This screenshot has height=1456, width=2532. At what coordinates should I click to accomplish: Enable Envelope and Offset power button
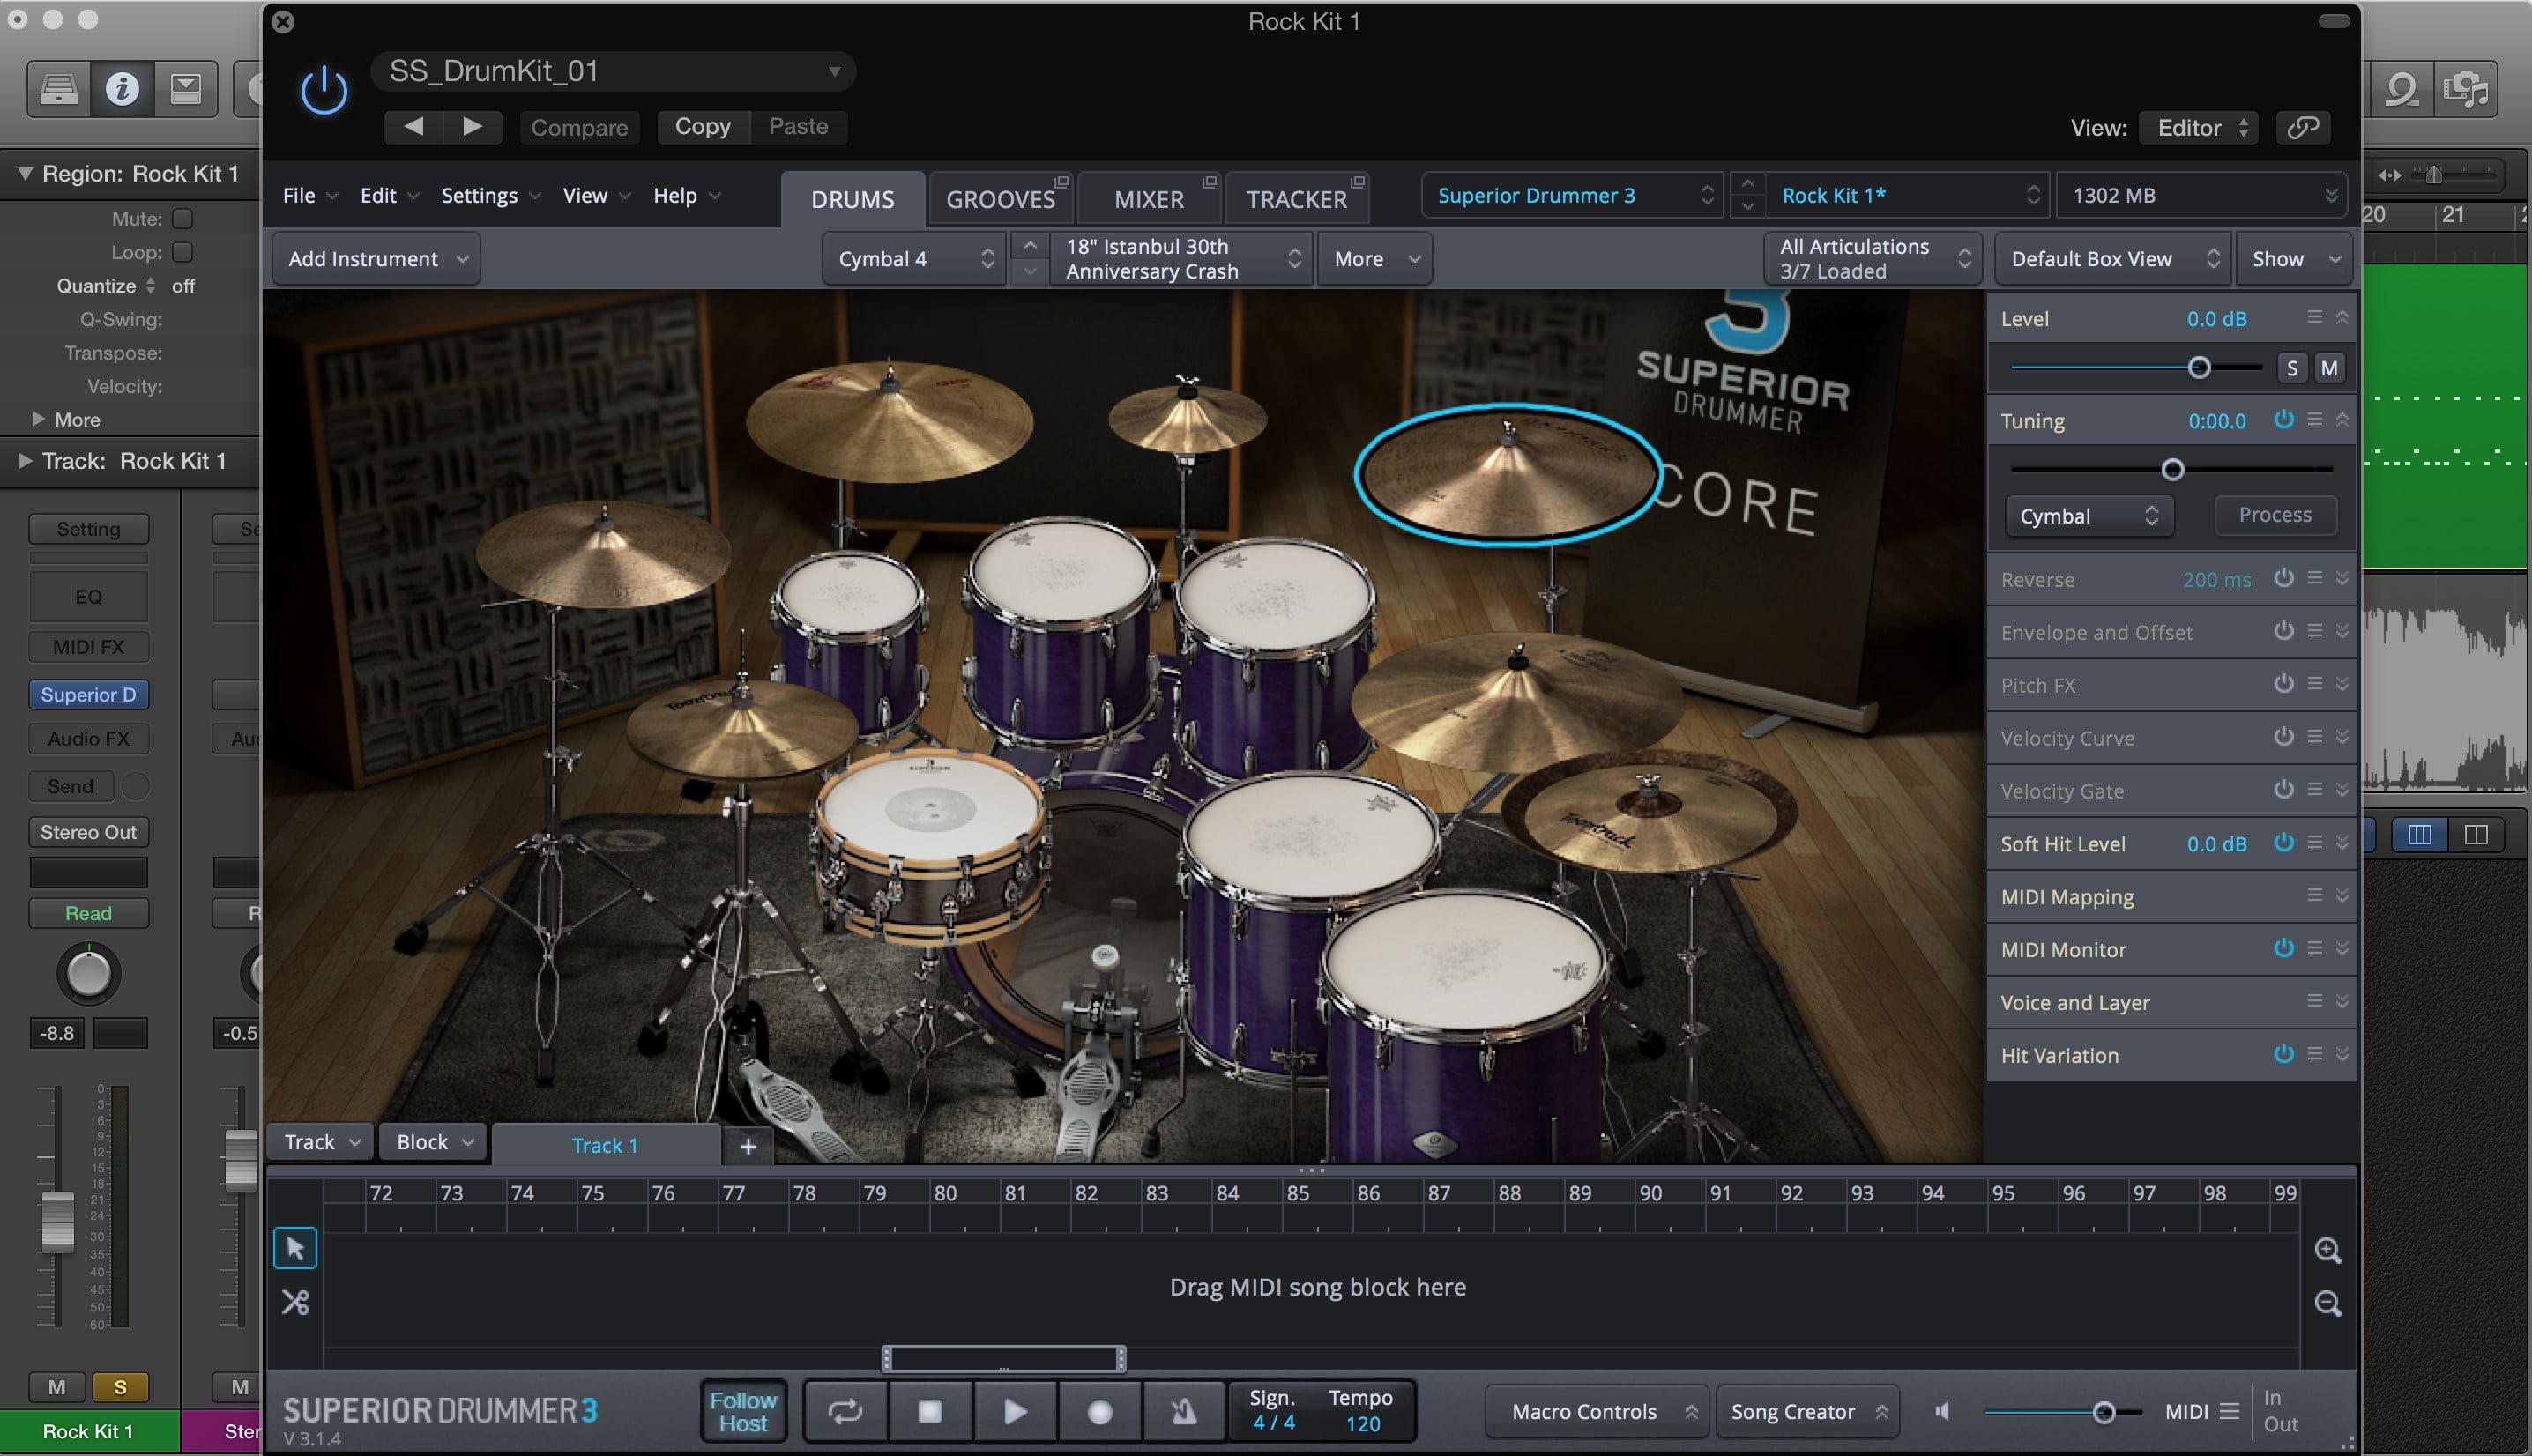[x=2283, y=630]
